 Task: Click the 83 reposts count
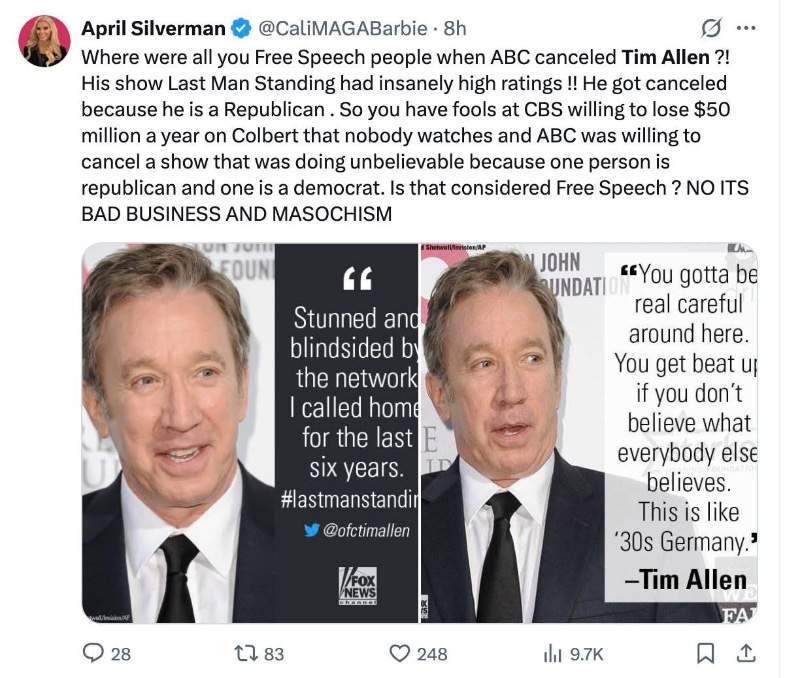point(274,654)
